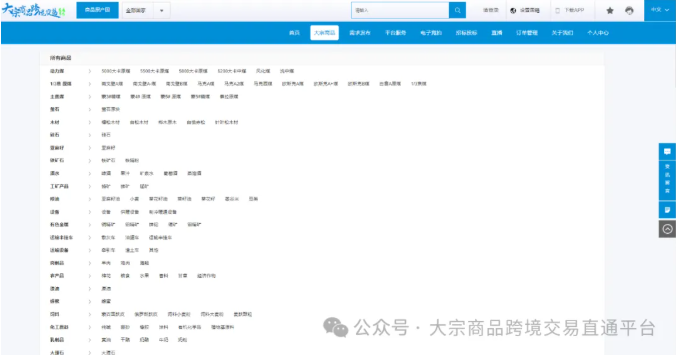Focus the search input field
This screenshot has width=676, height=360.
[x=400, y=10]
